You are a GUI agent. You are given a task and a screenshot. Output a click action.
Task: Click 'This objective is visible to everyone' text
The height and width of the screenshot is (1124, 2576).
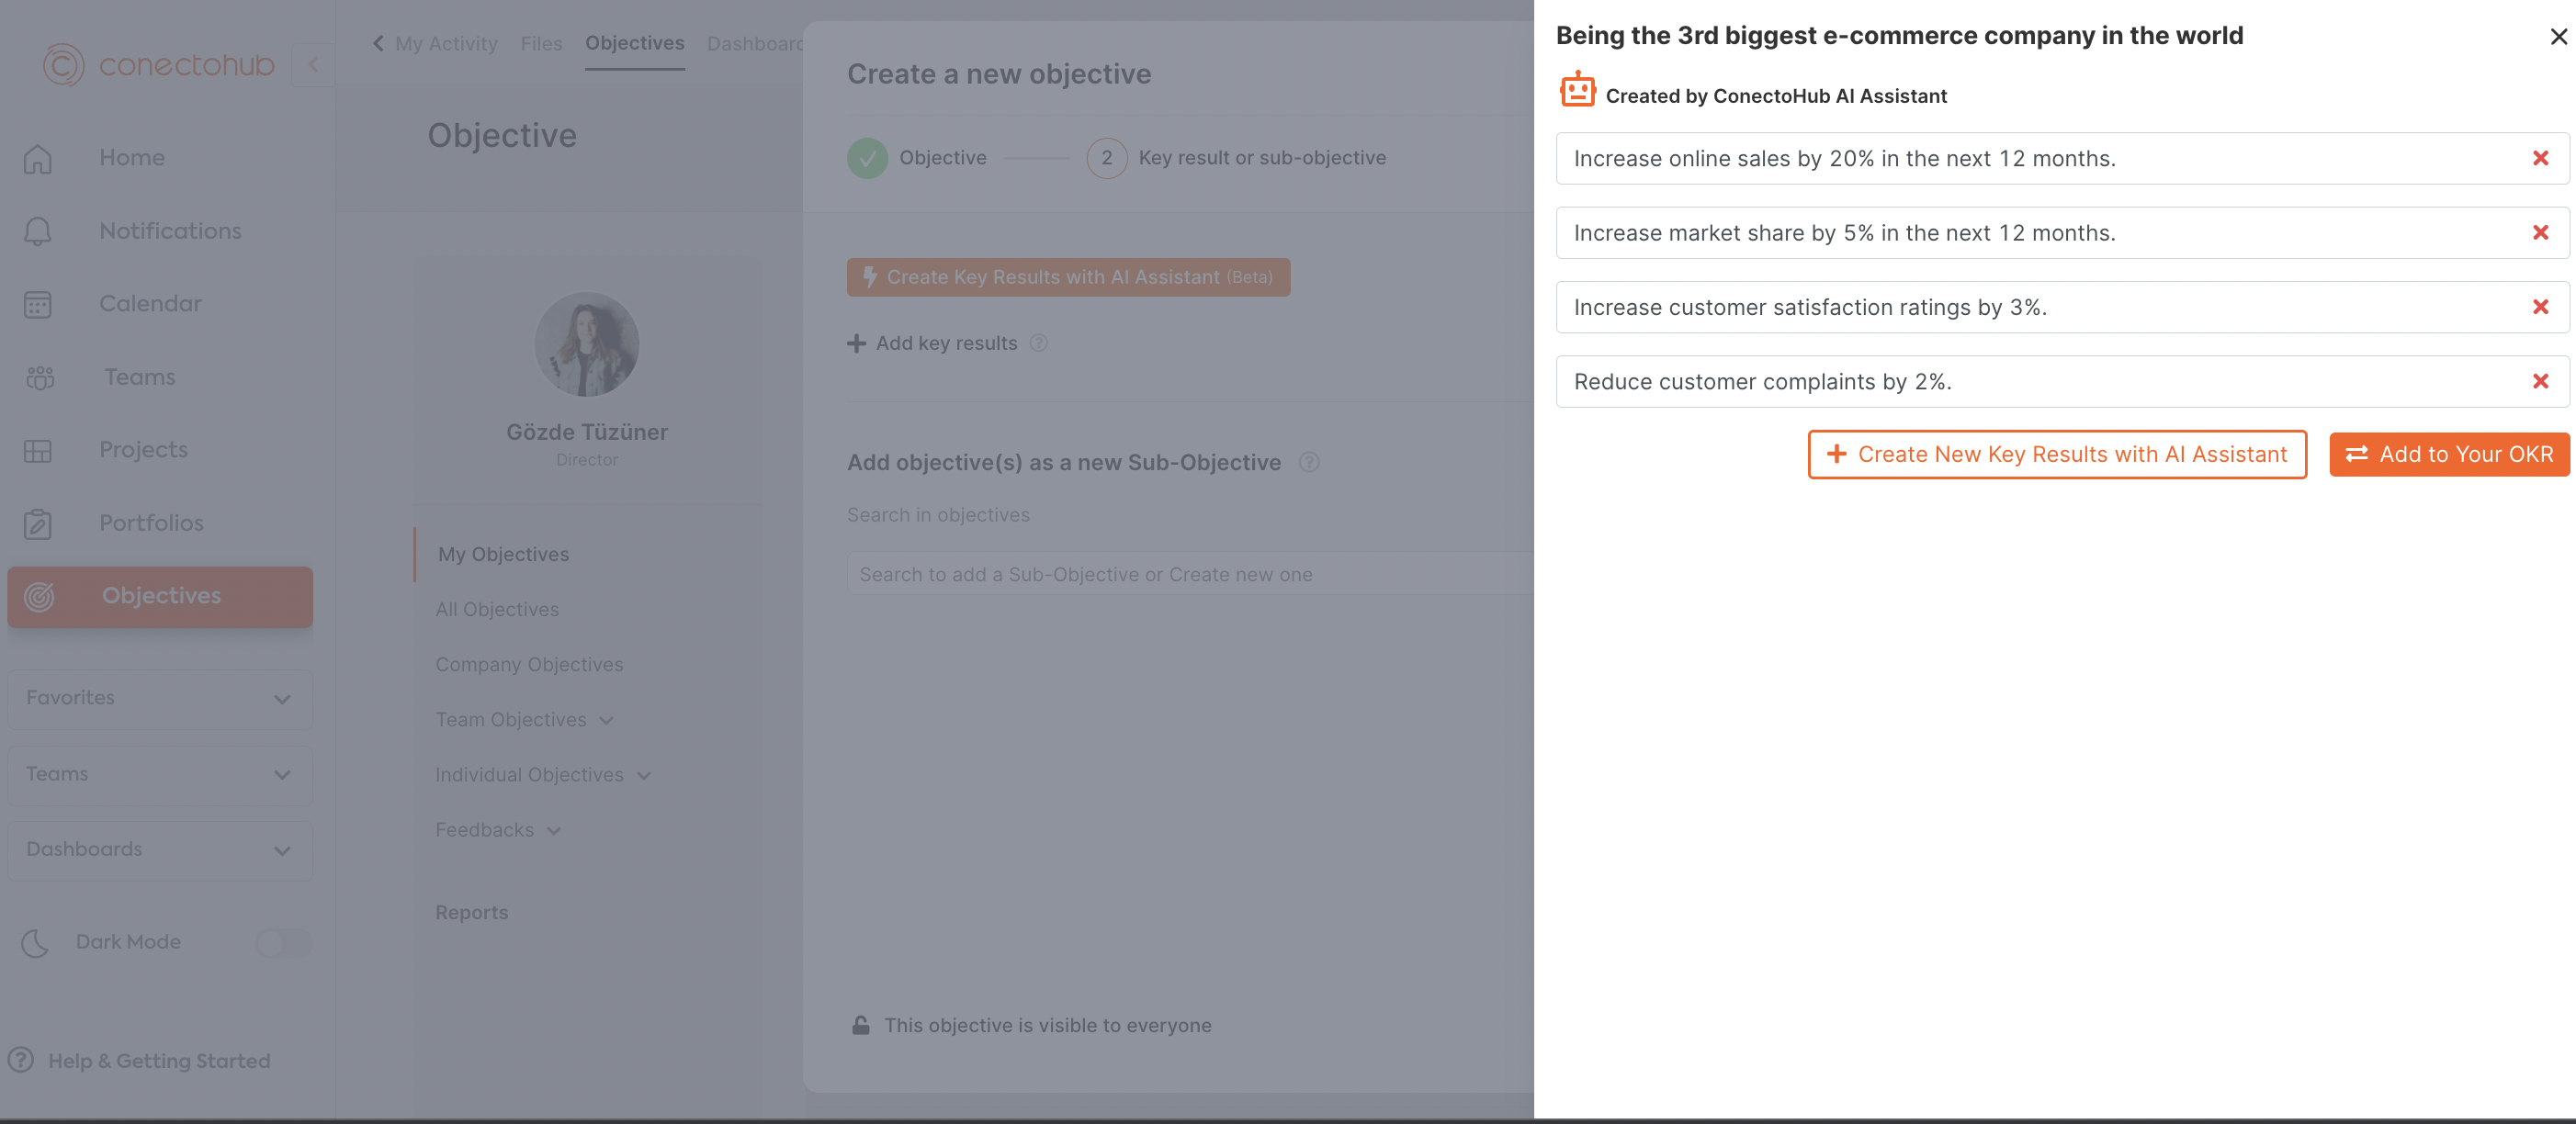1047,1025
